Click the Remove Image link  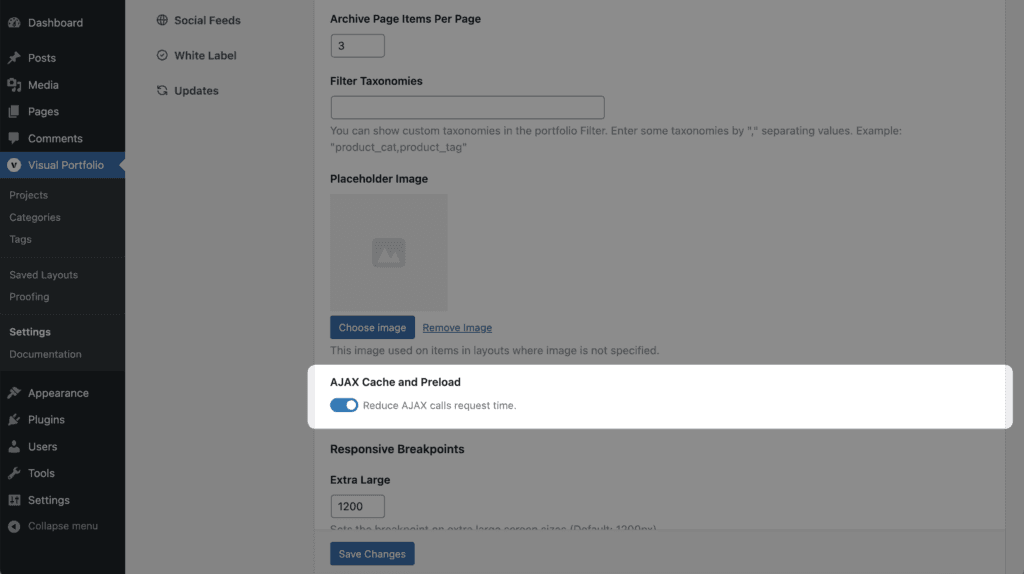457,328
